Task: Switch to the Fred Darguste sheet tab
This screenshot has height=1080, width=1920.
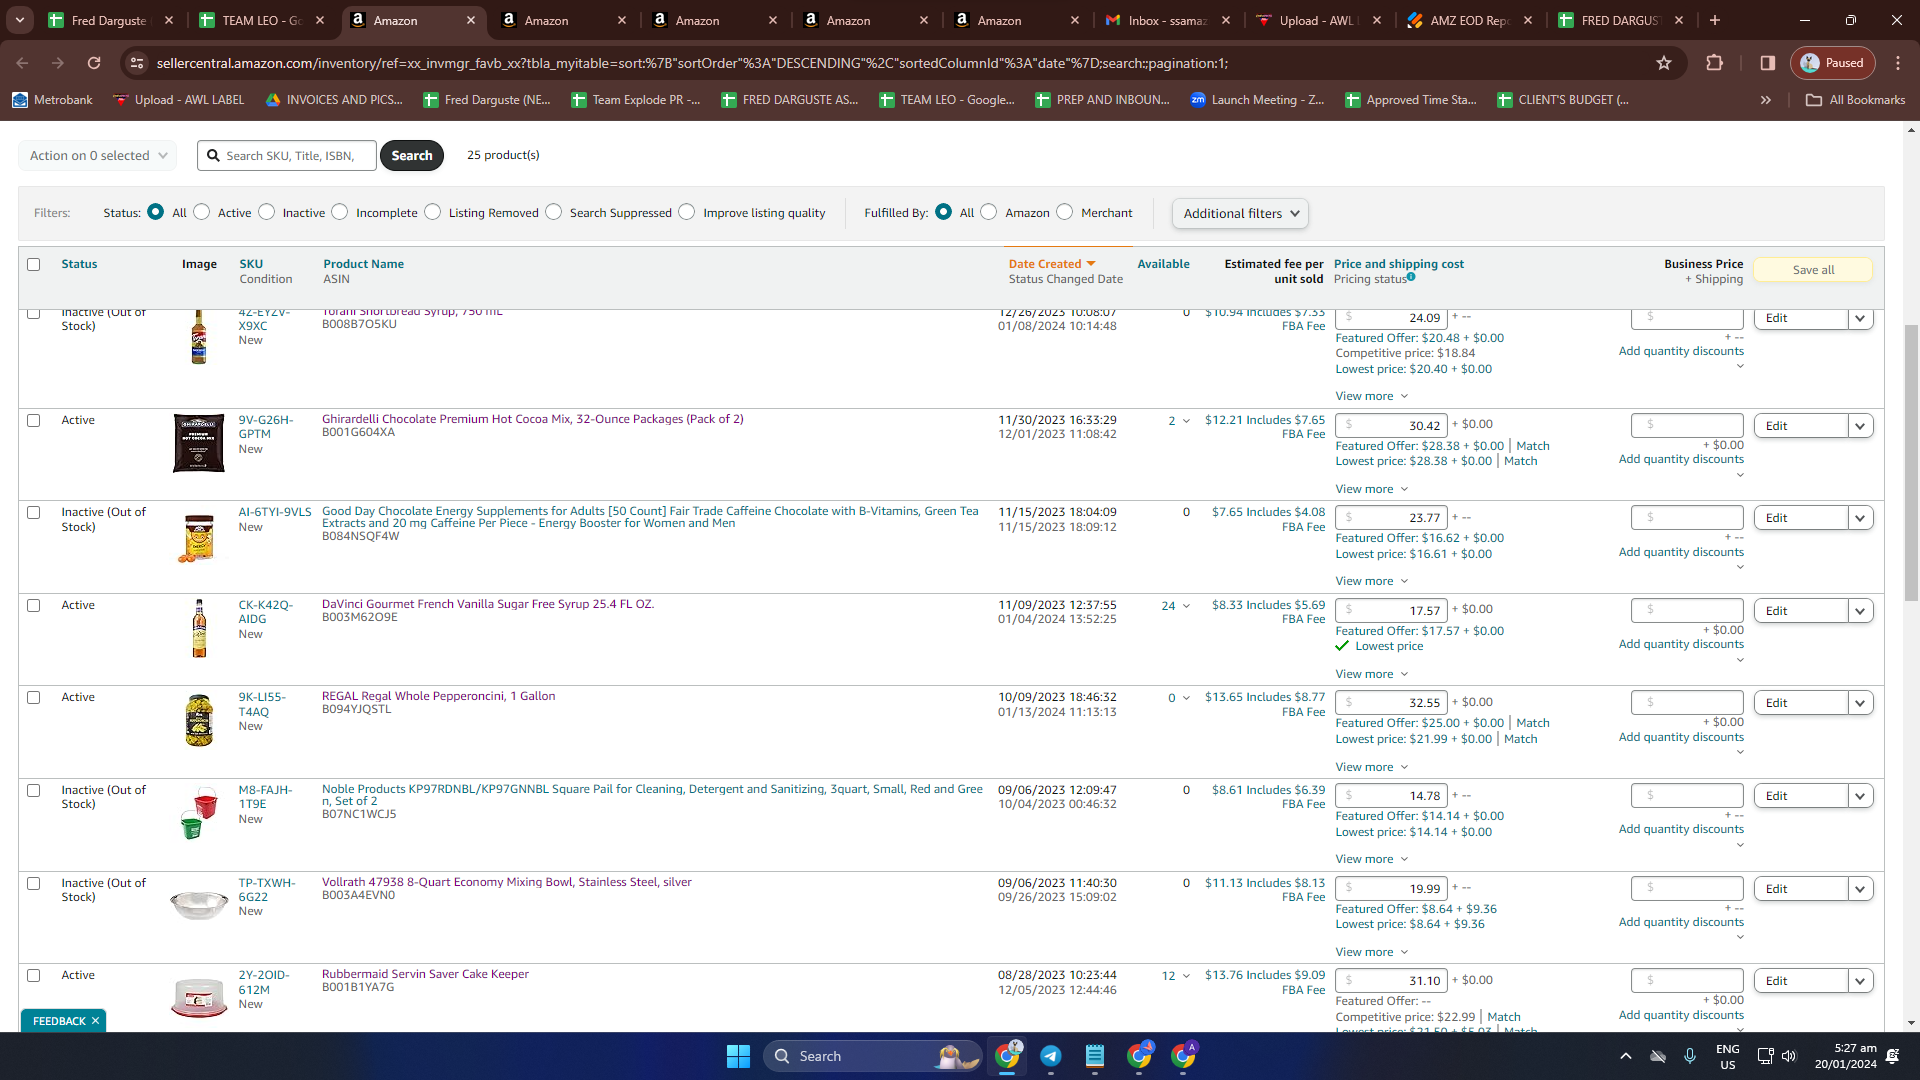Action: click(111, 20)
